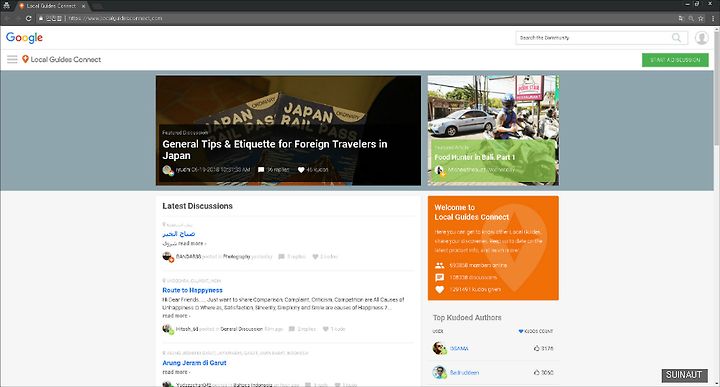Click the General Discussion category link
This screenshot has height=387, width=720.
point(242,329)
